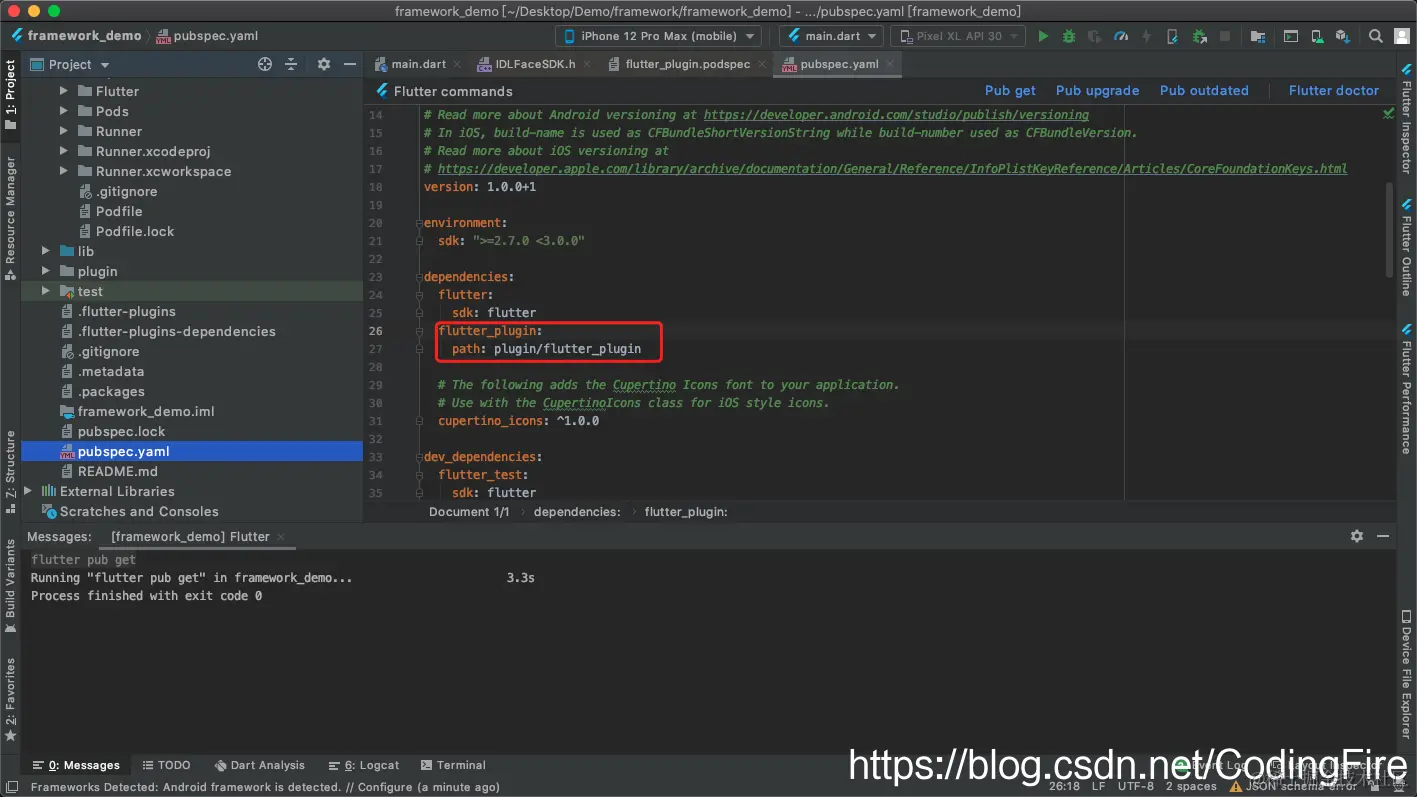This screenshot has width=1417, height=797.
Task: Select README.md in project tree
Action: click(x=118, y=471)
